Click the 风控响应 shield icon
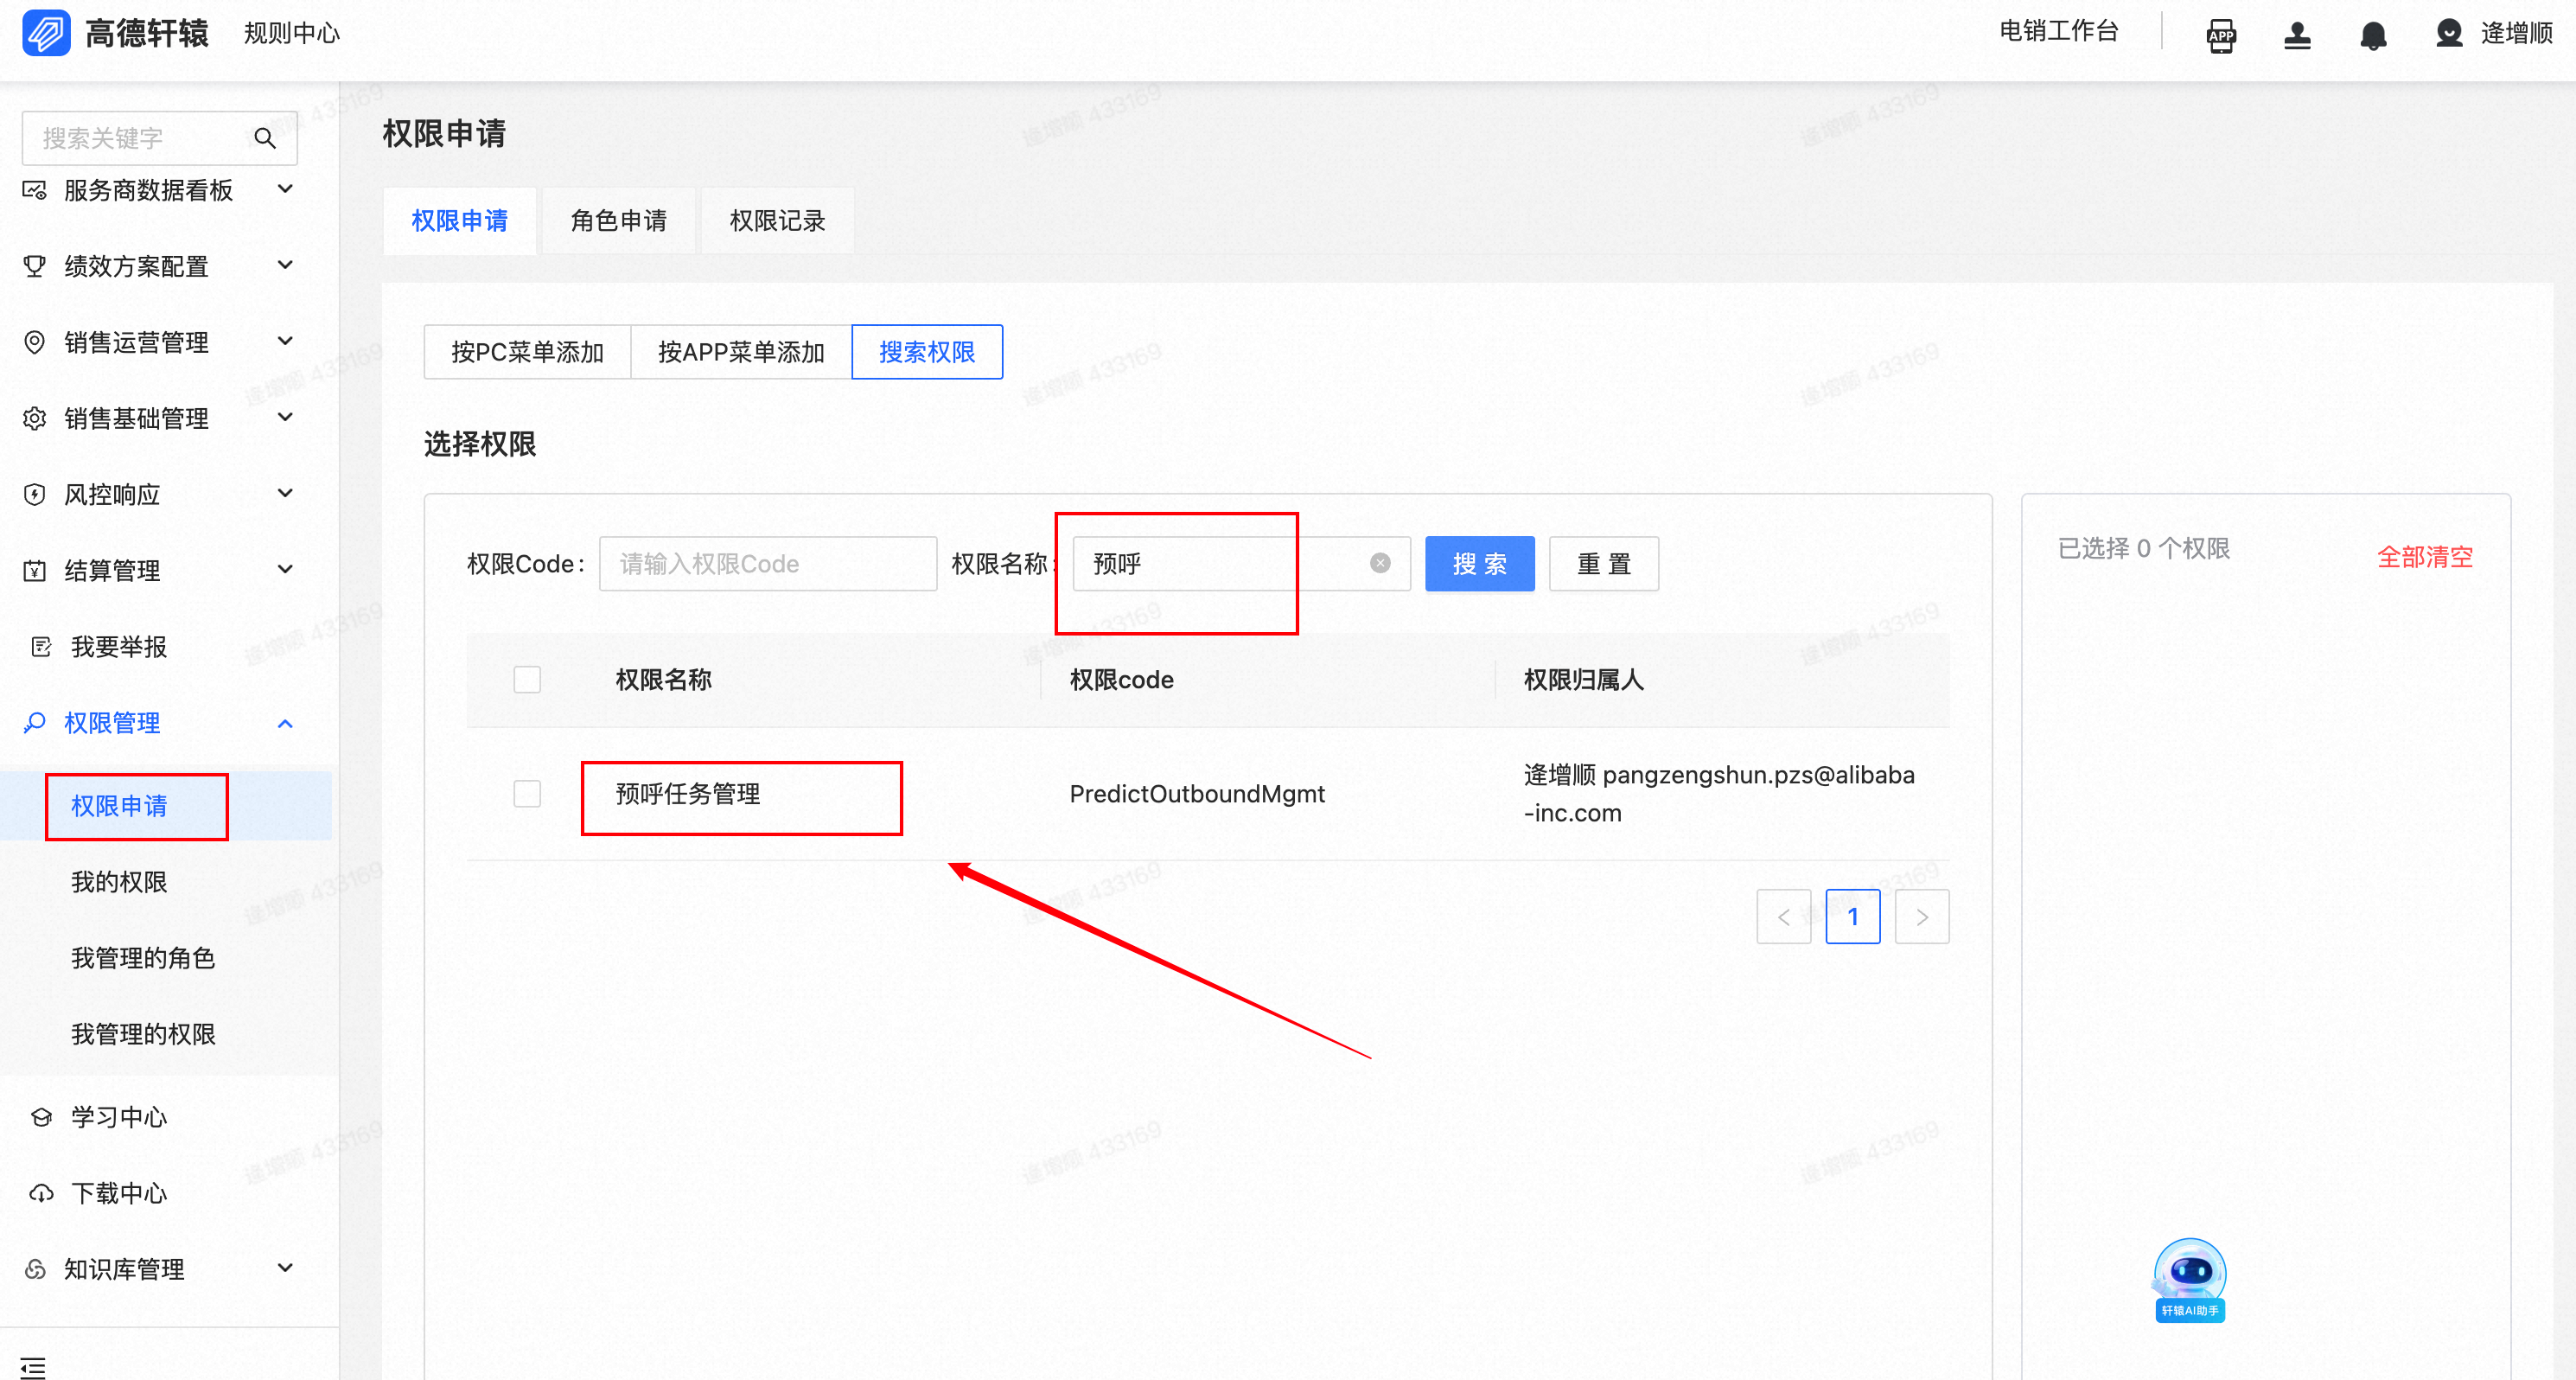The image size is (2576, 1380). point(35,494)
